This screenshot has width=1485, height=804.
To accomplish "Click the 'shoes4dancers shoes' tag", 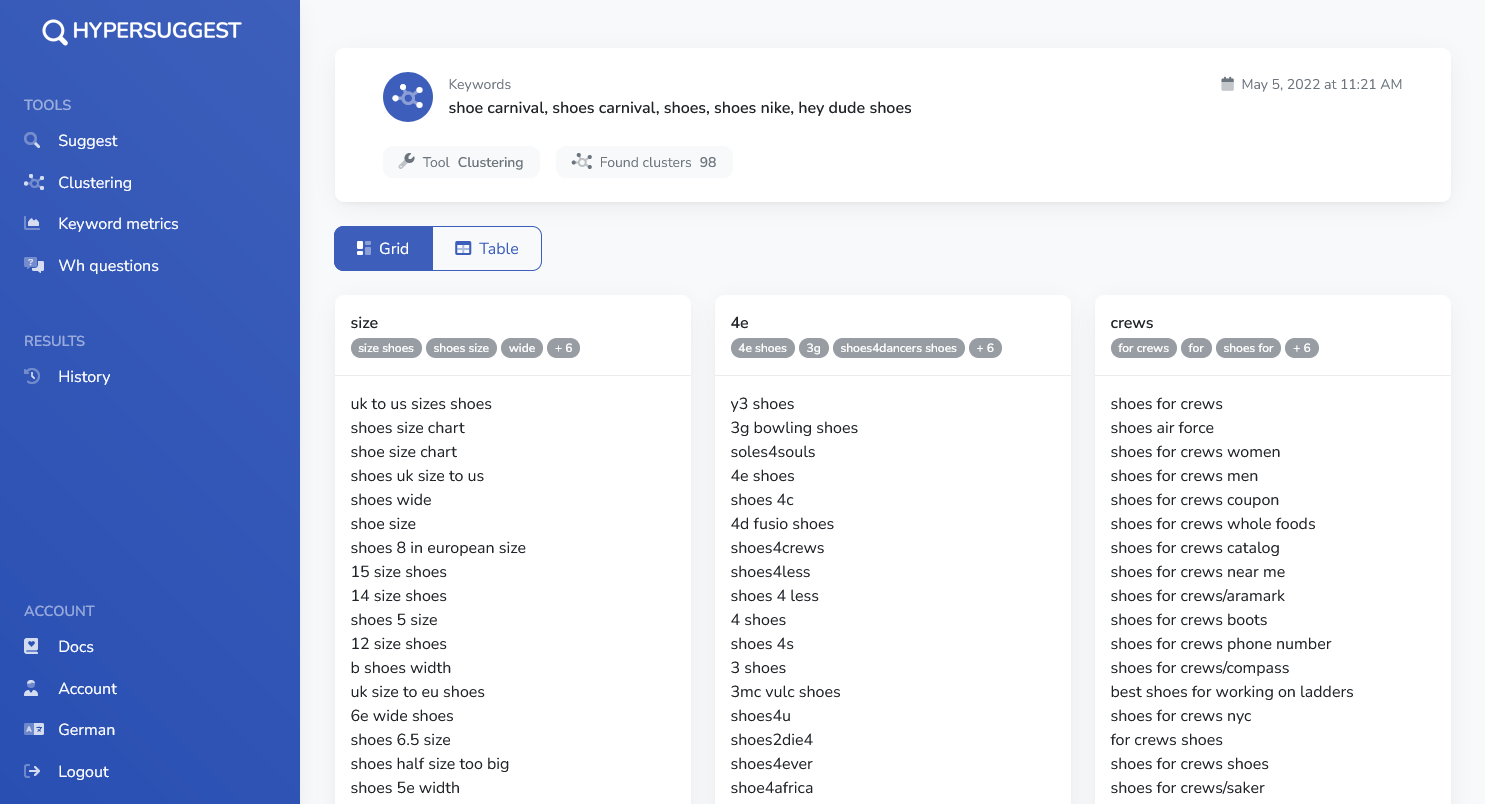I will (x=899, y=348).
